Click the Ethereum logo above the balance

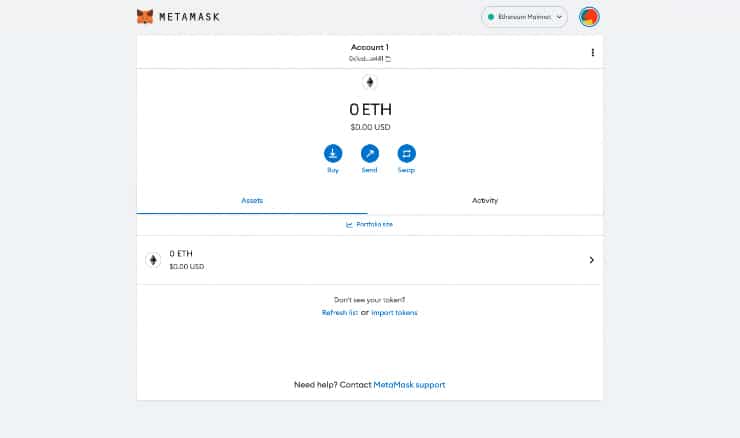click(x=370, y=82)
